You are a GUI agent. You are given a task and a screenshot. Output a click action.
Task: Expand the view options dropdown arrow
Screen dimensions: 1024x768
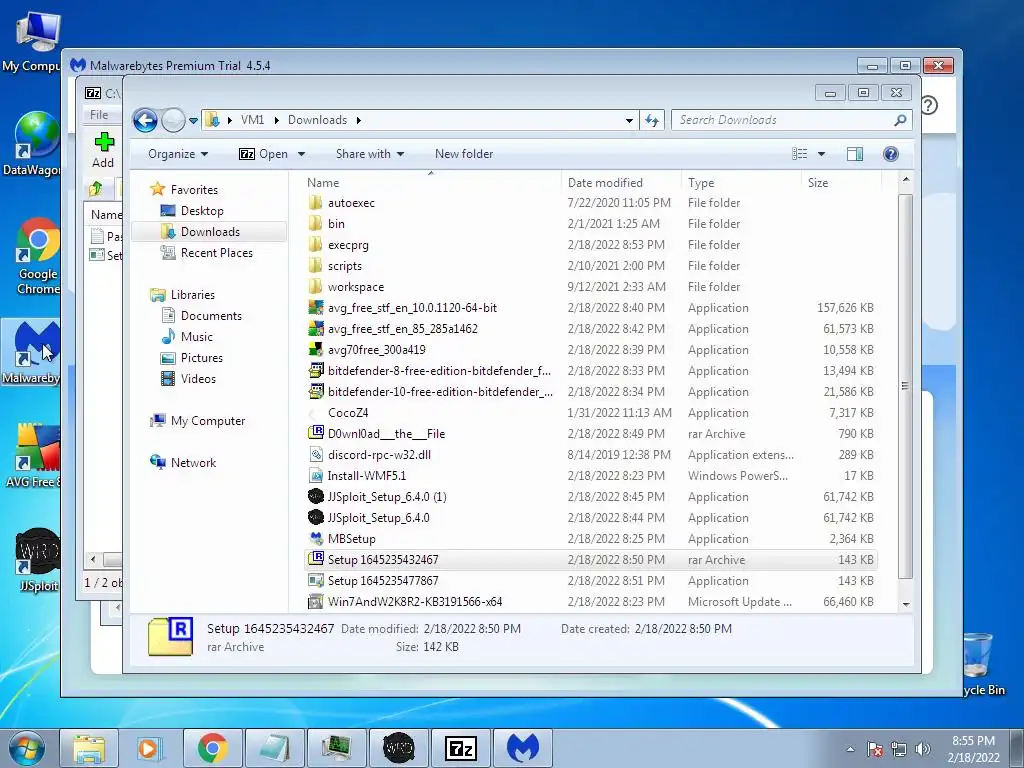822,154
